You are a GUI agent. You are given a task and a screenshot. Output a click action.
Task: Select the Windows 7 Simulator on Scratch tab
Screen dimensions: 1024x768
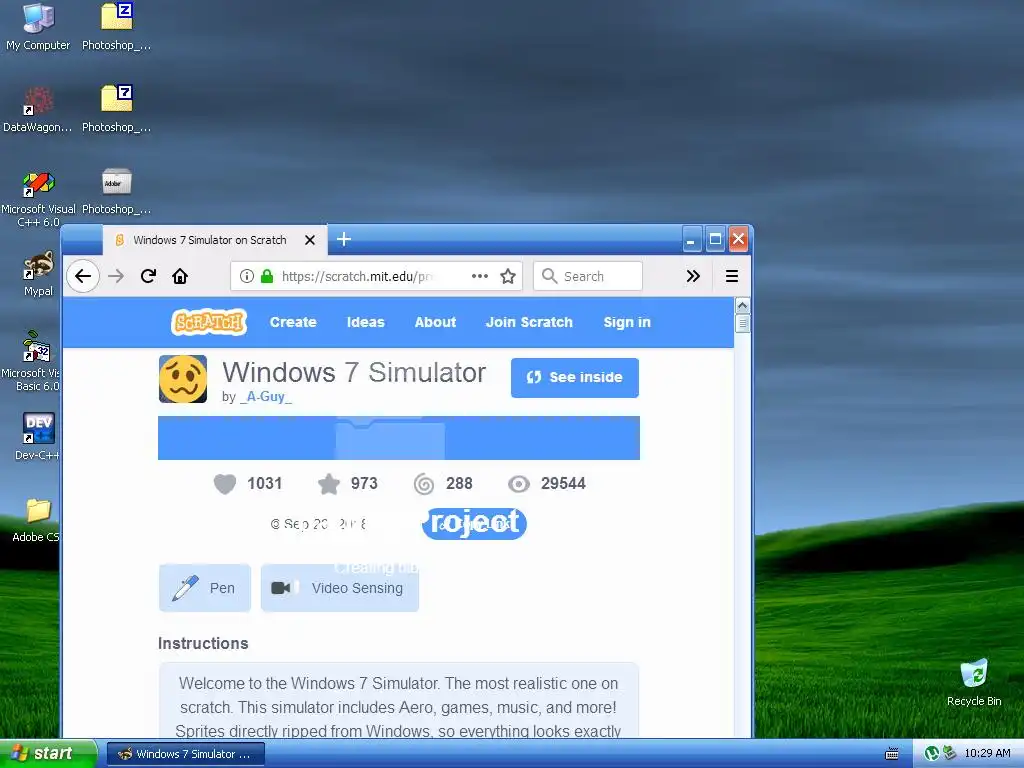(x=210, y=240)
